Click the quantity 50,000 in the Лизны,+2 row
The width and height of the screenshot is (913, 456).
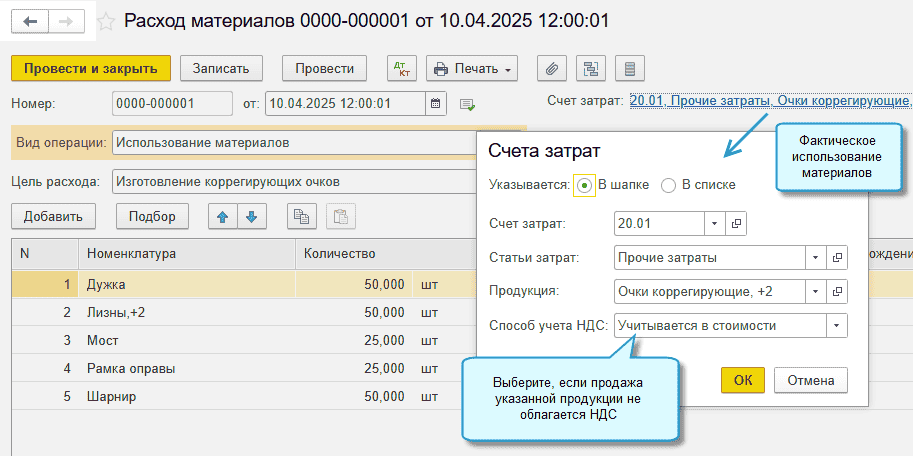384,313
